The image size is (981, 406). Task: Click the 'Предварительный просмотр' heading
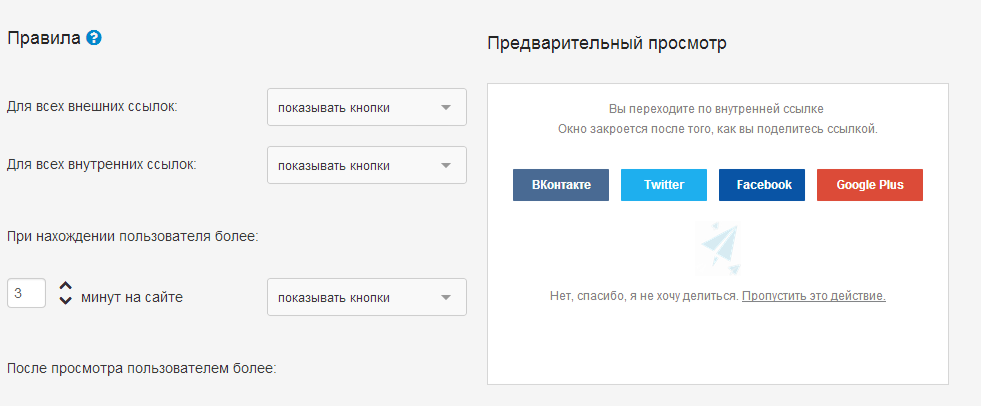[606, 44]
